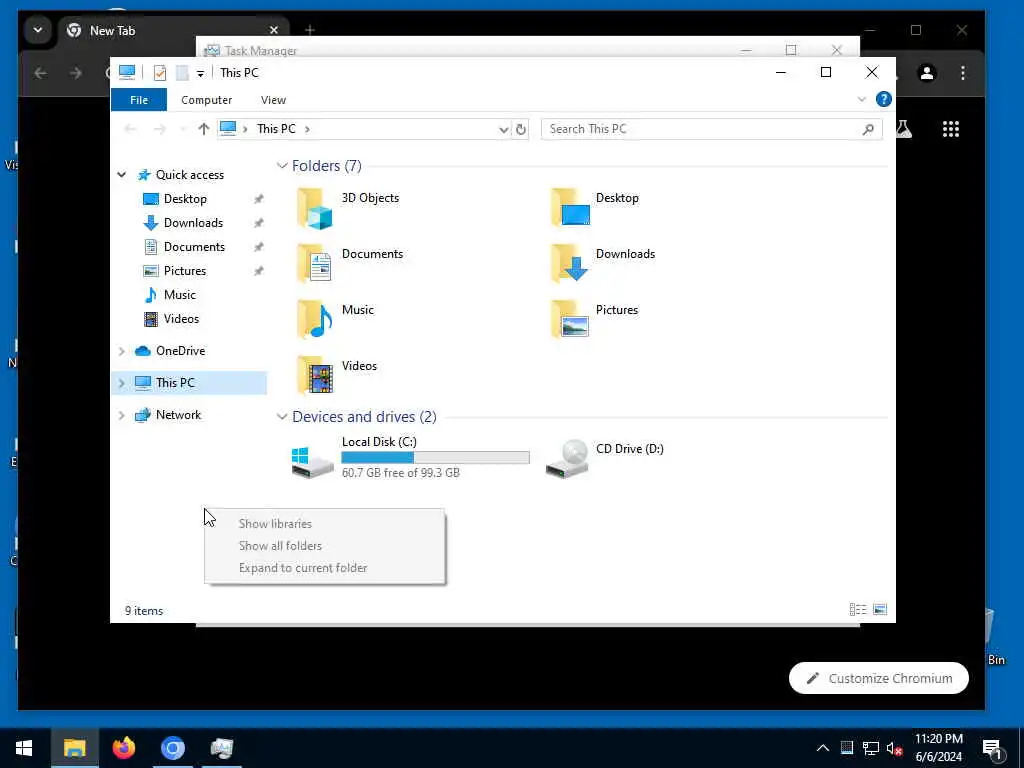Open the Windows Start menu

24,748
